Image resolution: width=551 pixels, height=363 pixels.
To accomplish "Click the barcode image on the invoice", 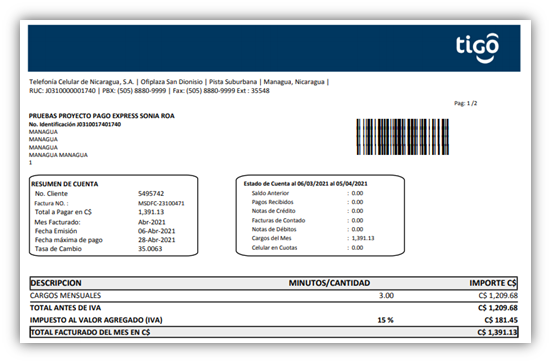I will [402, 137].
